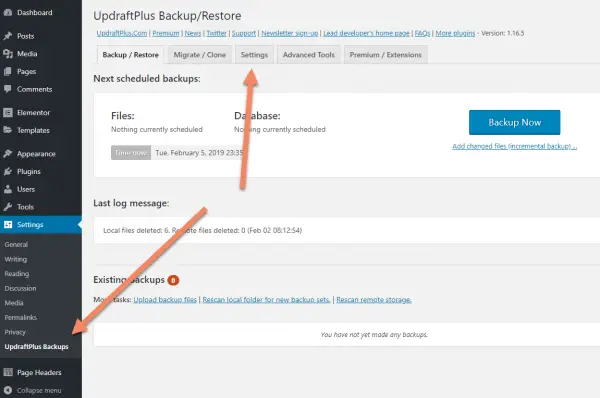Click the Backup Now button

click(514, 122)
